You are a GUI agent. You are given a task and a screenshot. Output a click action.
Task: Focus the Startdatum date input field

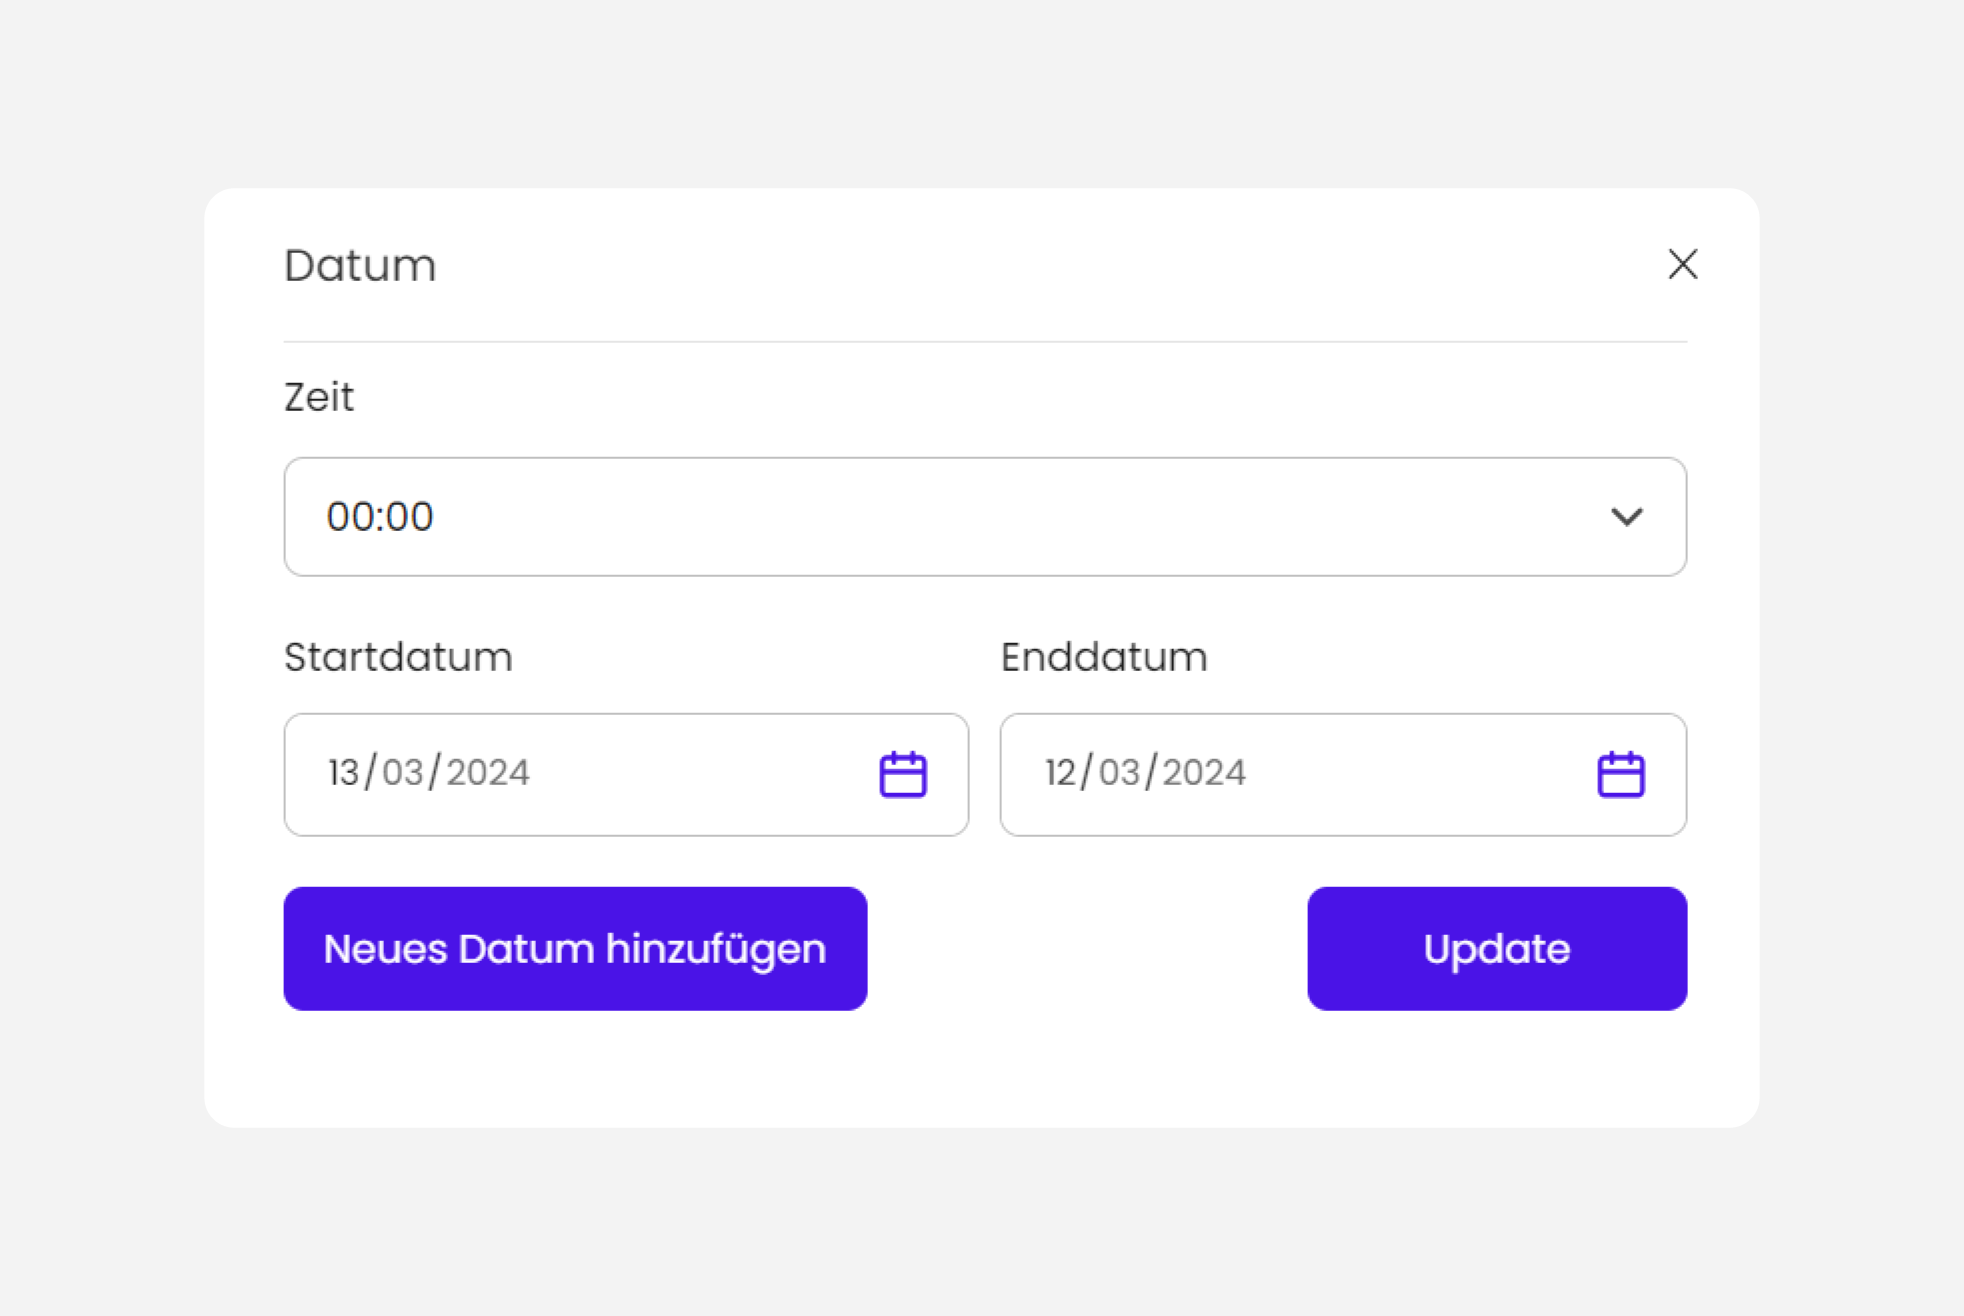626,775
